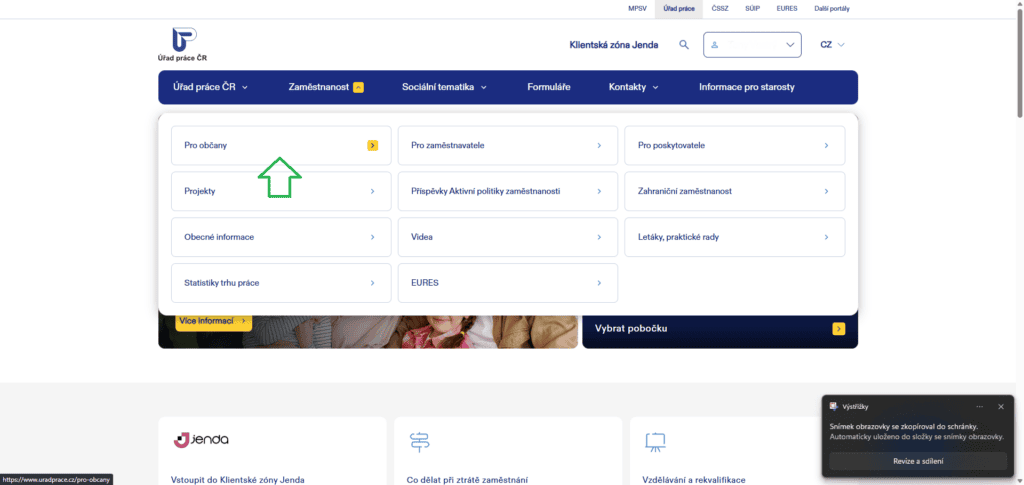Click the arrow next to EURES menu card
The width and height of the screenshot is (1024, 485).
click(x=599, y=283)
